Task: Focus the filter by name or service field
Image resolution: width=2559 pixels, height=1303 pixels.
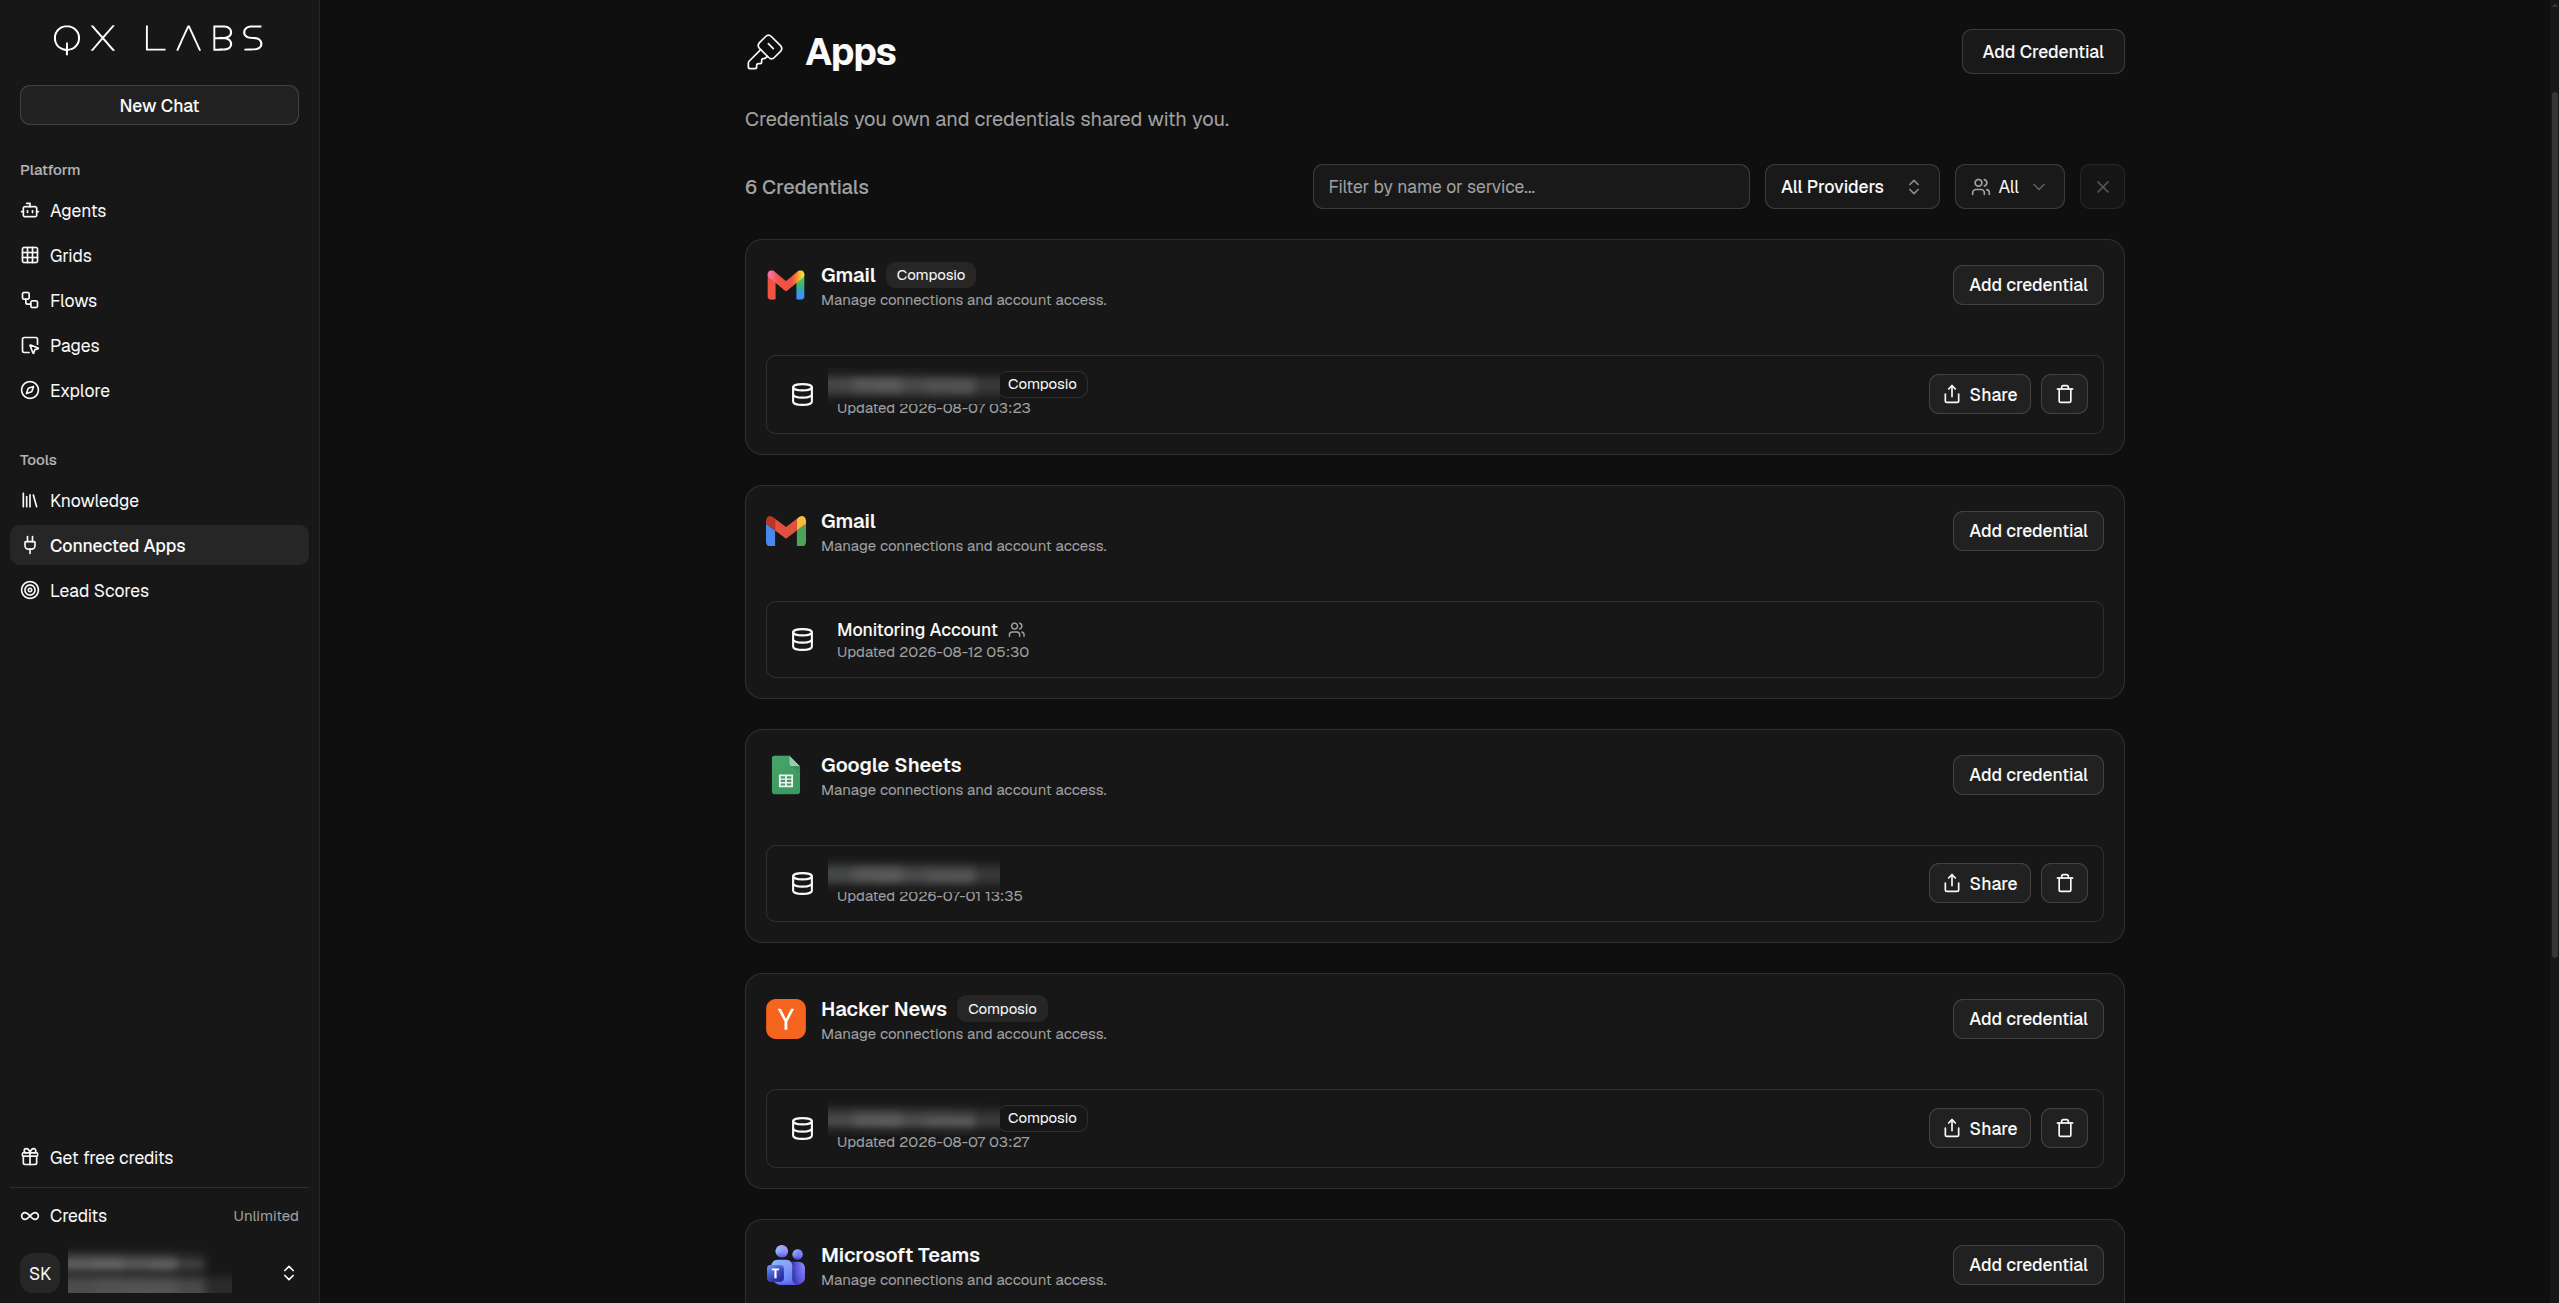Action: (1531, 187)
